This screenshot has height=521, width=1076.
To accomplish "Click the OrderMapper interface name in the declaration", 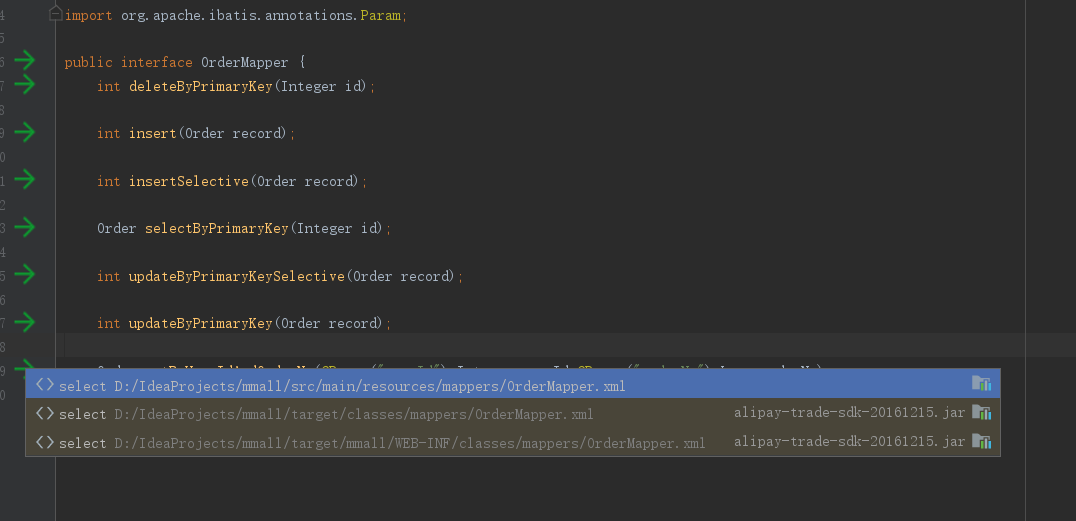I will pyautogui.click(x=244, y=62).
